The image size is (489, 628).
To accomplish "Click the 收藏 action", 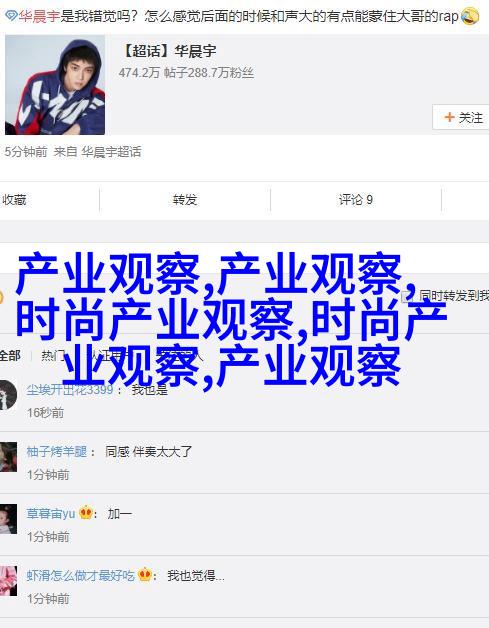I will tap(14, 199).
